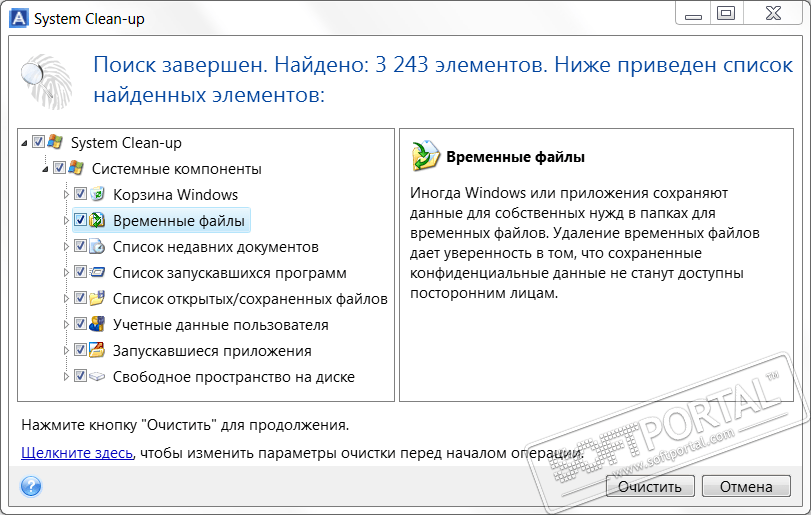Select the Корзина Windows tree item

click(x=175, y=194)
